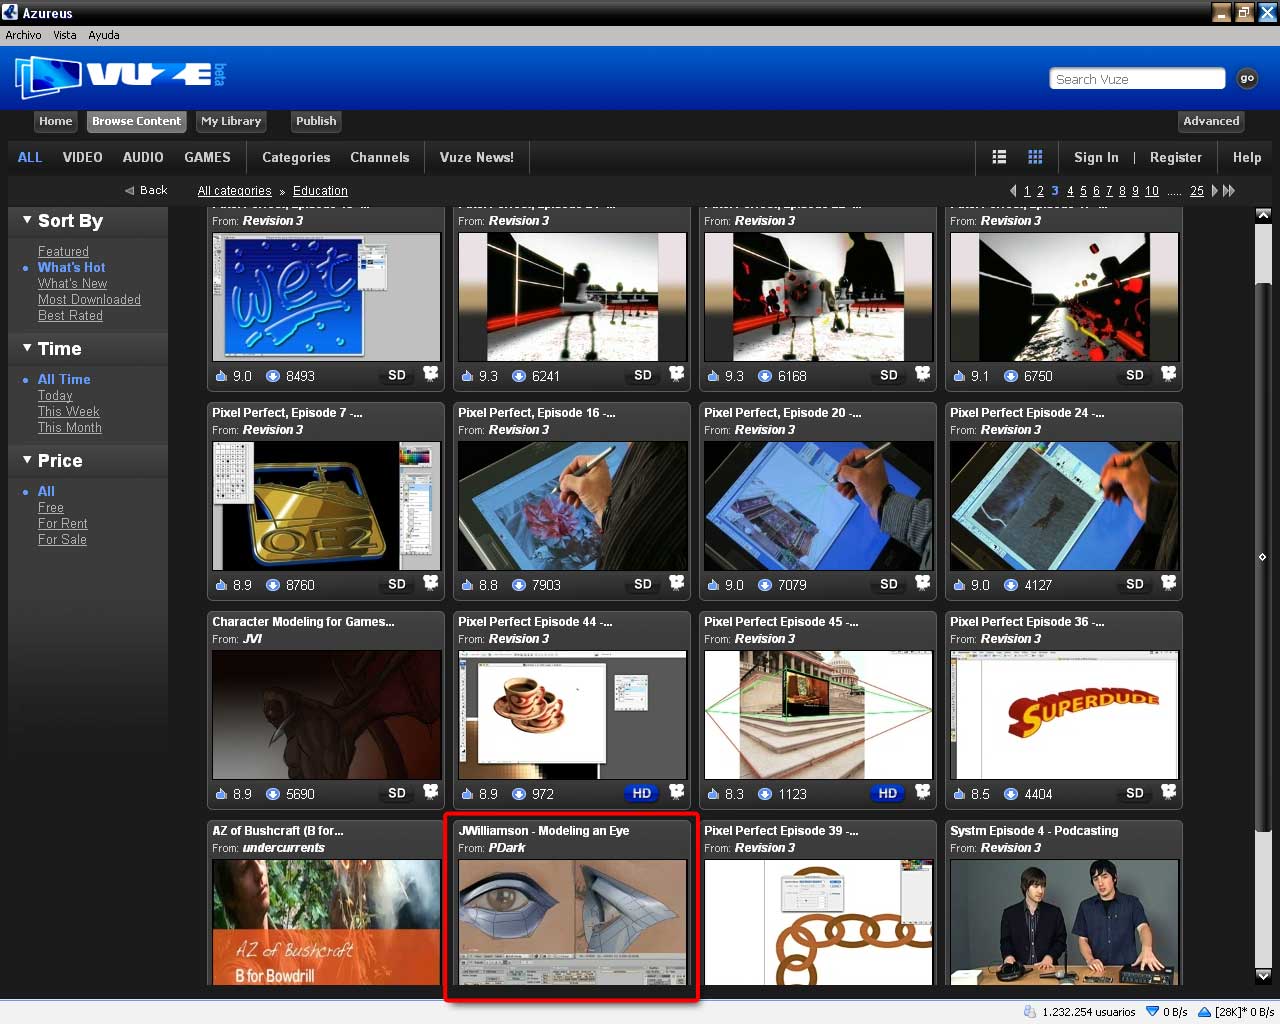Collapse the Time filter section

point(27,348)
